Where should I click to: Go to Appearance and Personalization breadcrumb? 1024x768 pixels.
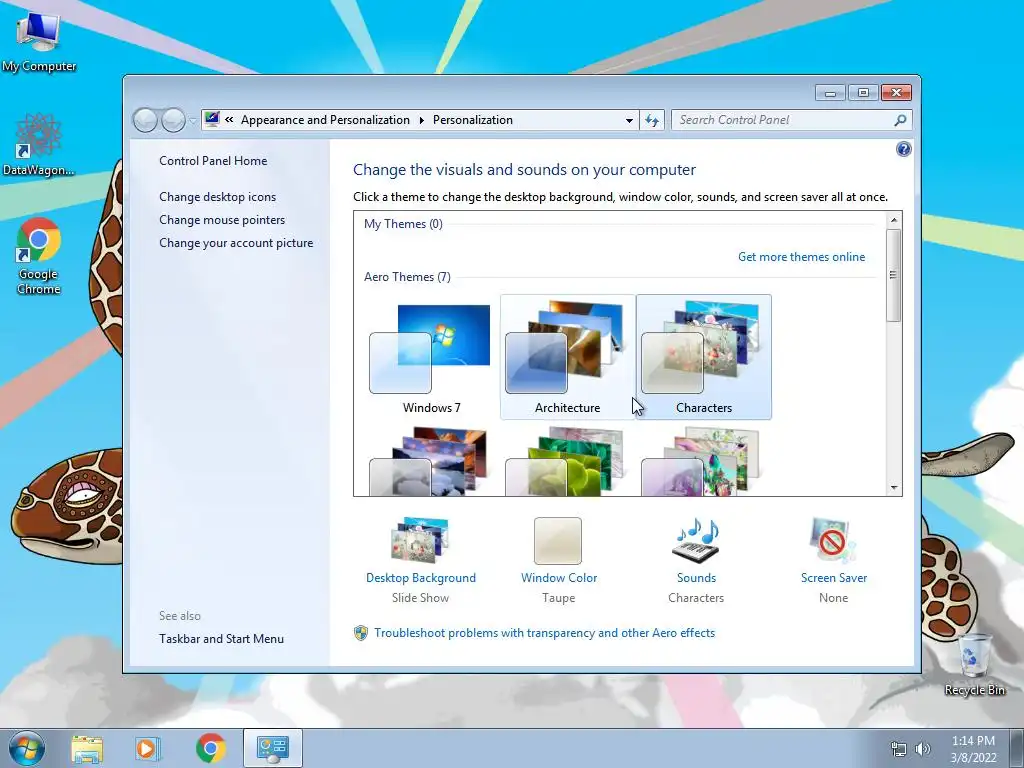[325, 120]
